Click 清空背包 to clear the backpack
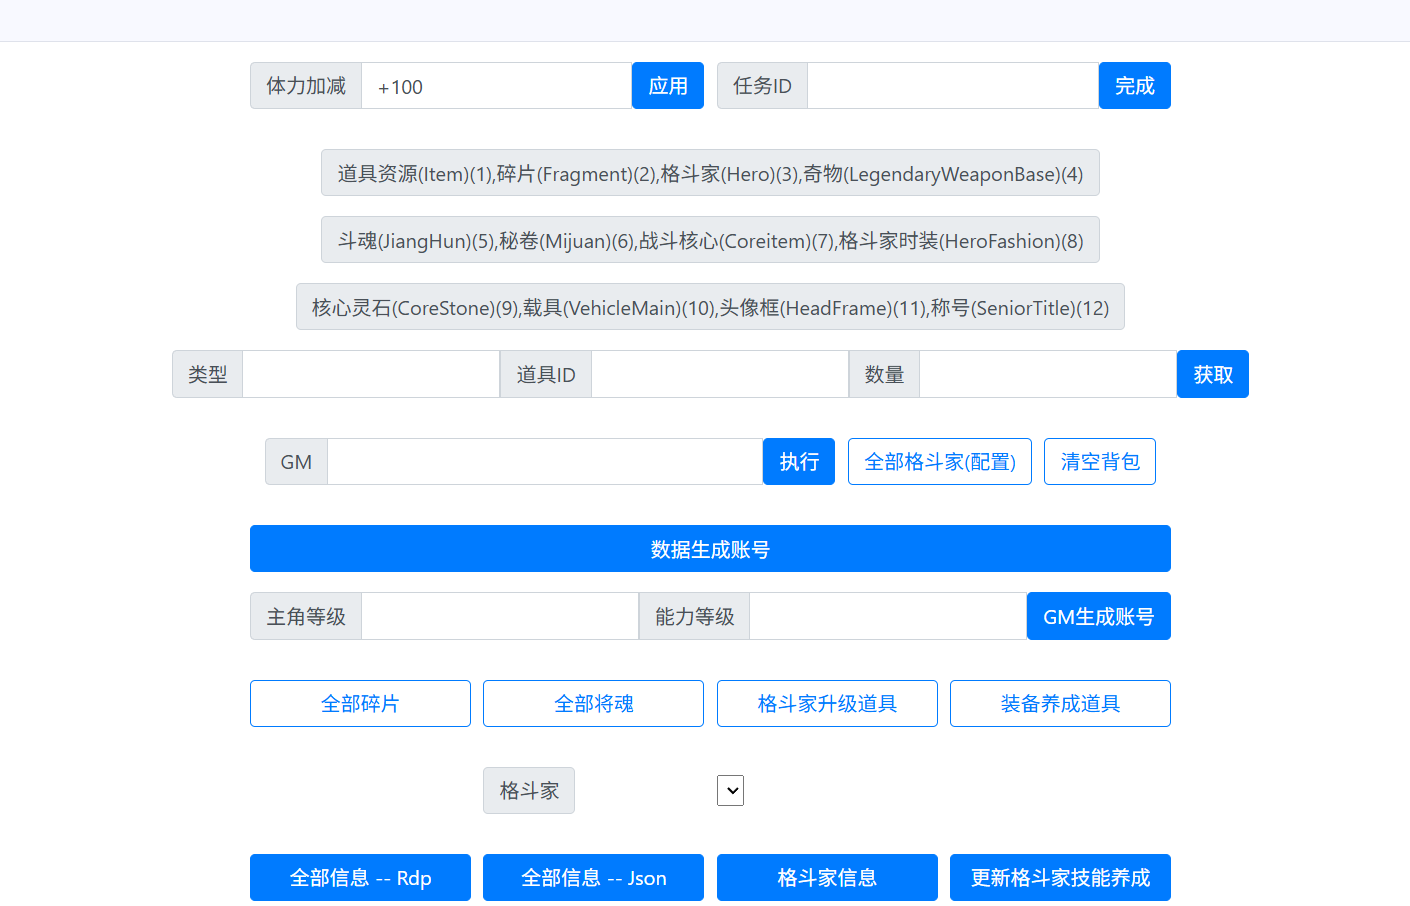The image size is (1410, 906). coord(1099,461)
